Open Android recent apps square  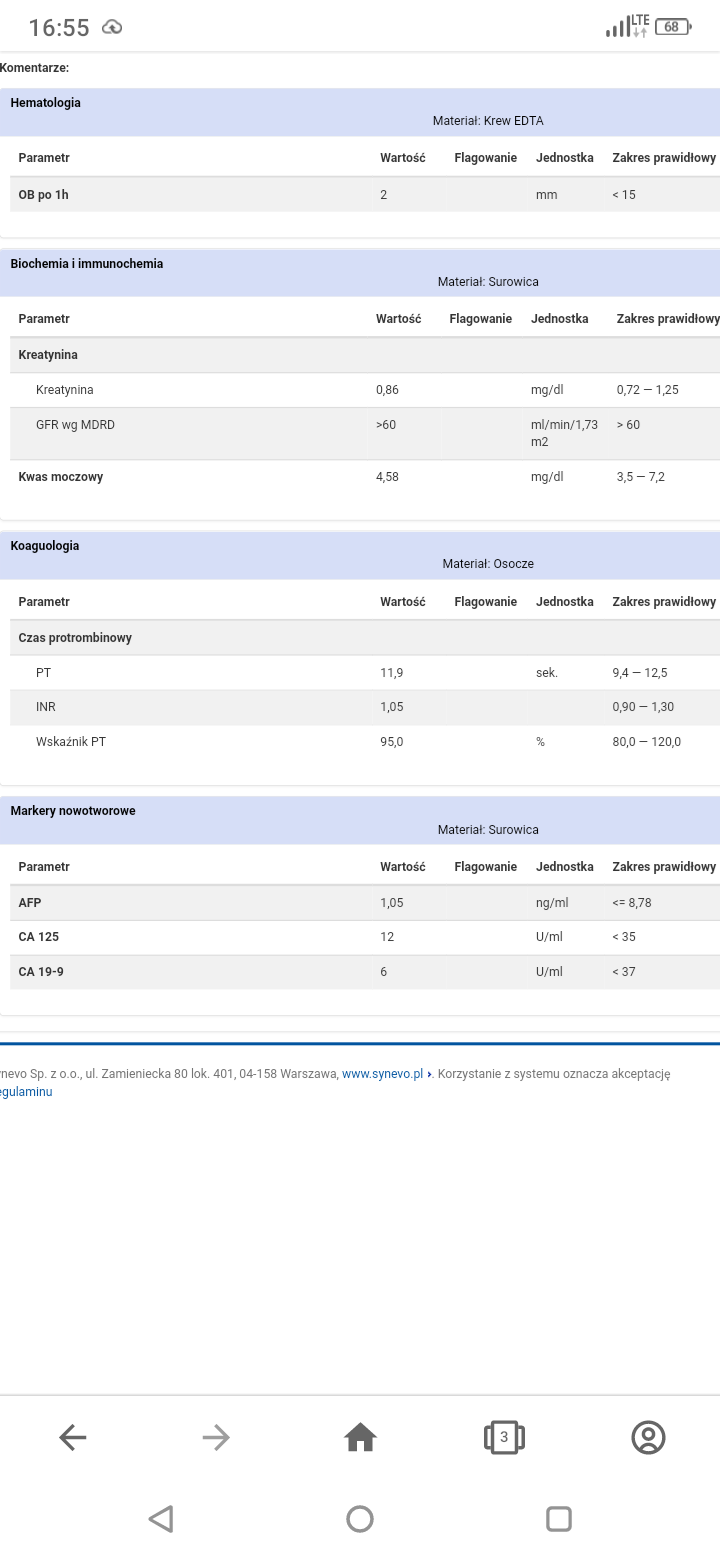[559, 1519]
